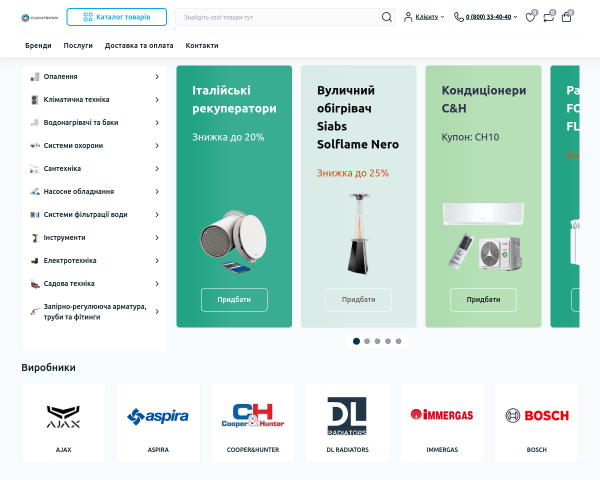Open the Послуги menu item
This screenshot has height=480, width=600.
tap(78, 46)
